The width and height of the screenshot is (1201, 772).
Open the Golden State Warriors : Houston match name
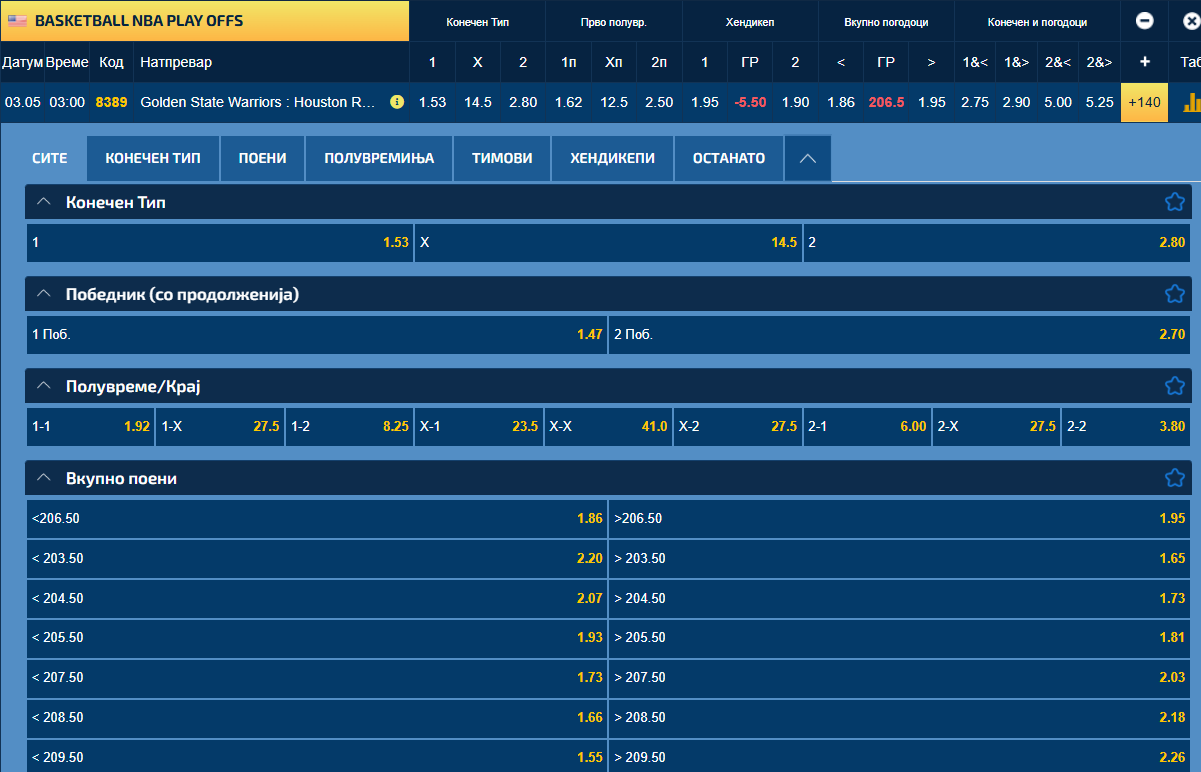[258, 102]
